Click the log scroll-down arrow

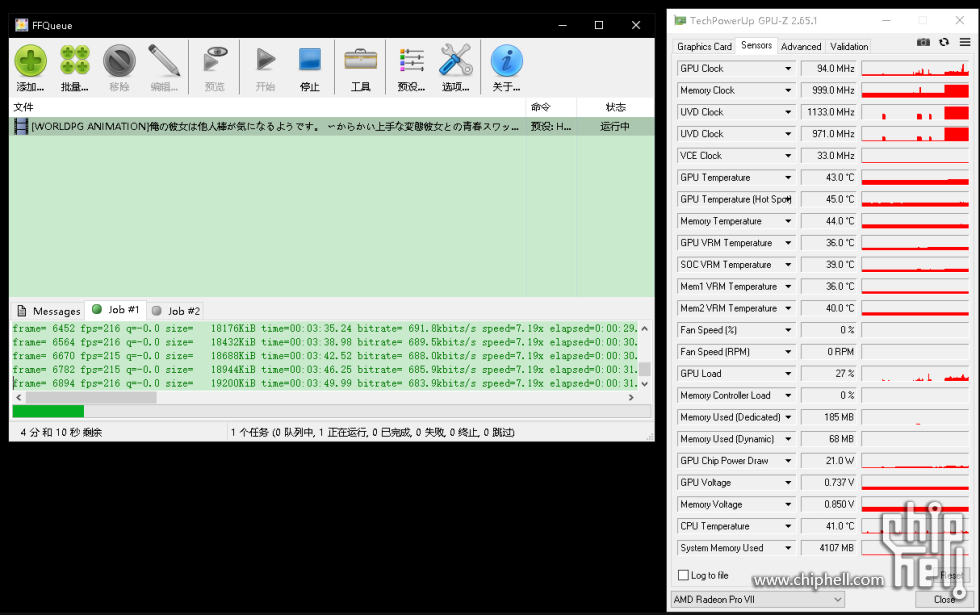point(644,384)
